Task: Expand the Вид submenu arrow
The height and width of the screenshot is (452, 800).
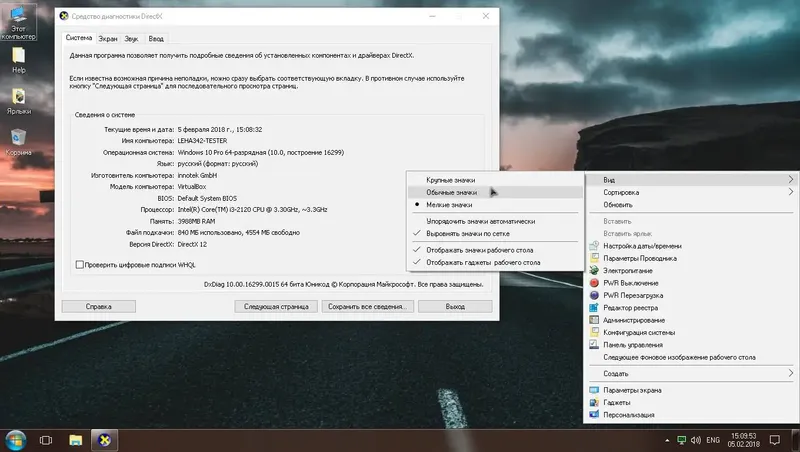Action: 791,180
